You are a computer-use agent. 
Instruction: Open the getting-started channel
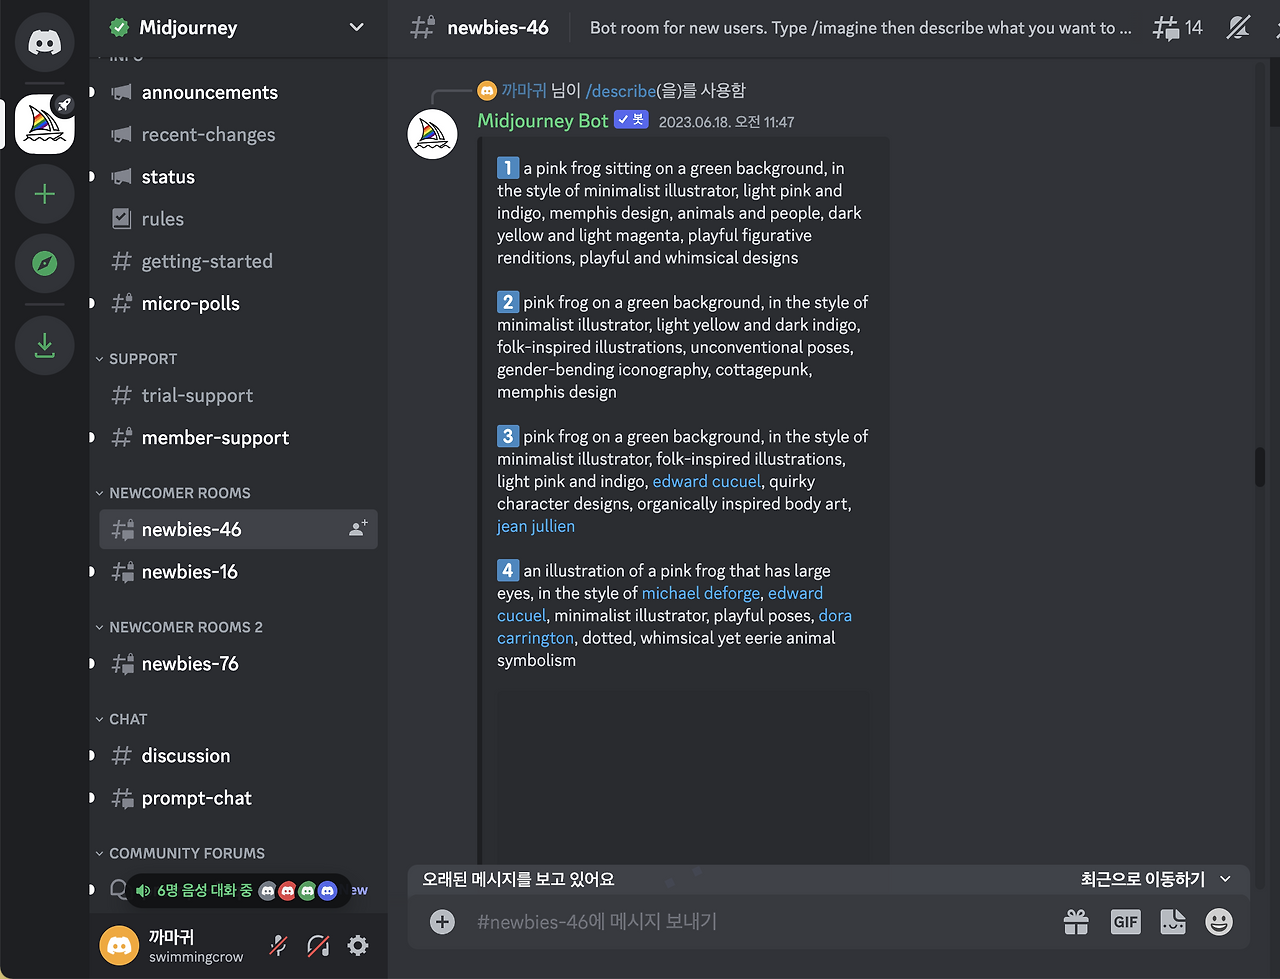[x=238, y=261]
